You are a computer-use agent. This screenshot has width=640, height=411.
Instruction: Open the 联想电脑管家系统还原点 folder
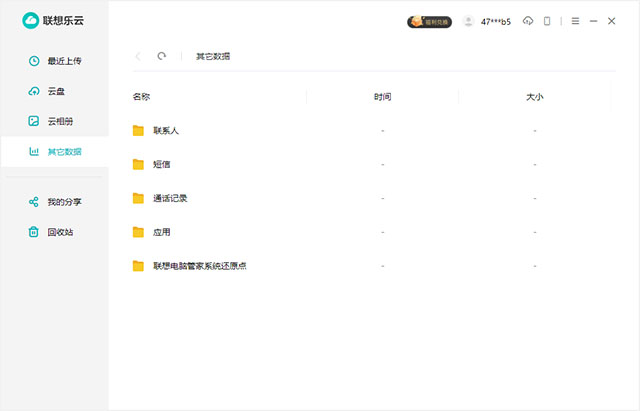tap(199, 266)
